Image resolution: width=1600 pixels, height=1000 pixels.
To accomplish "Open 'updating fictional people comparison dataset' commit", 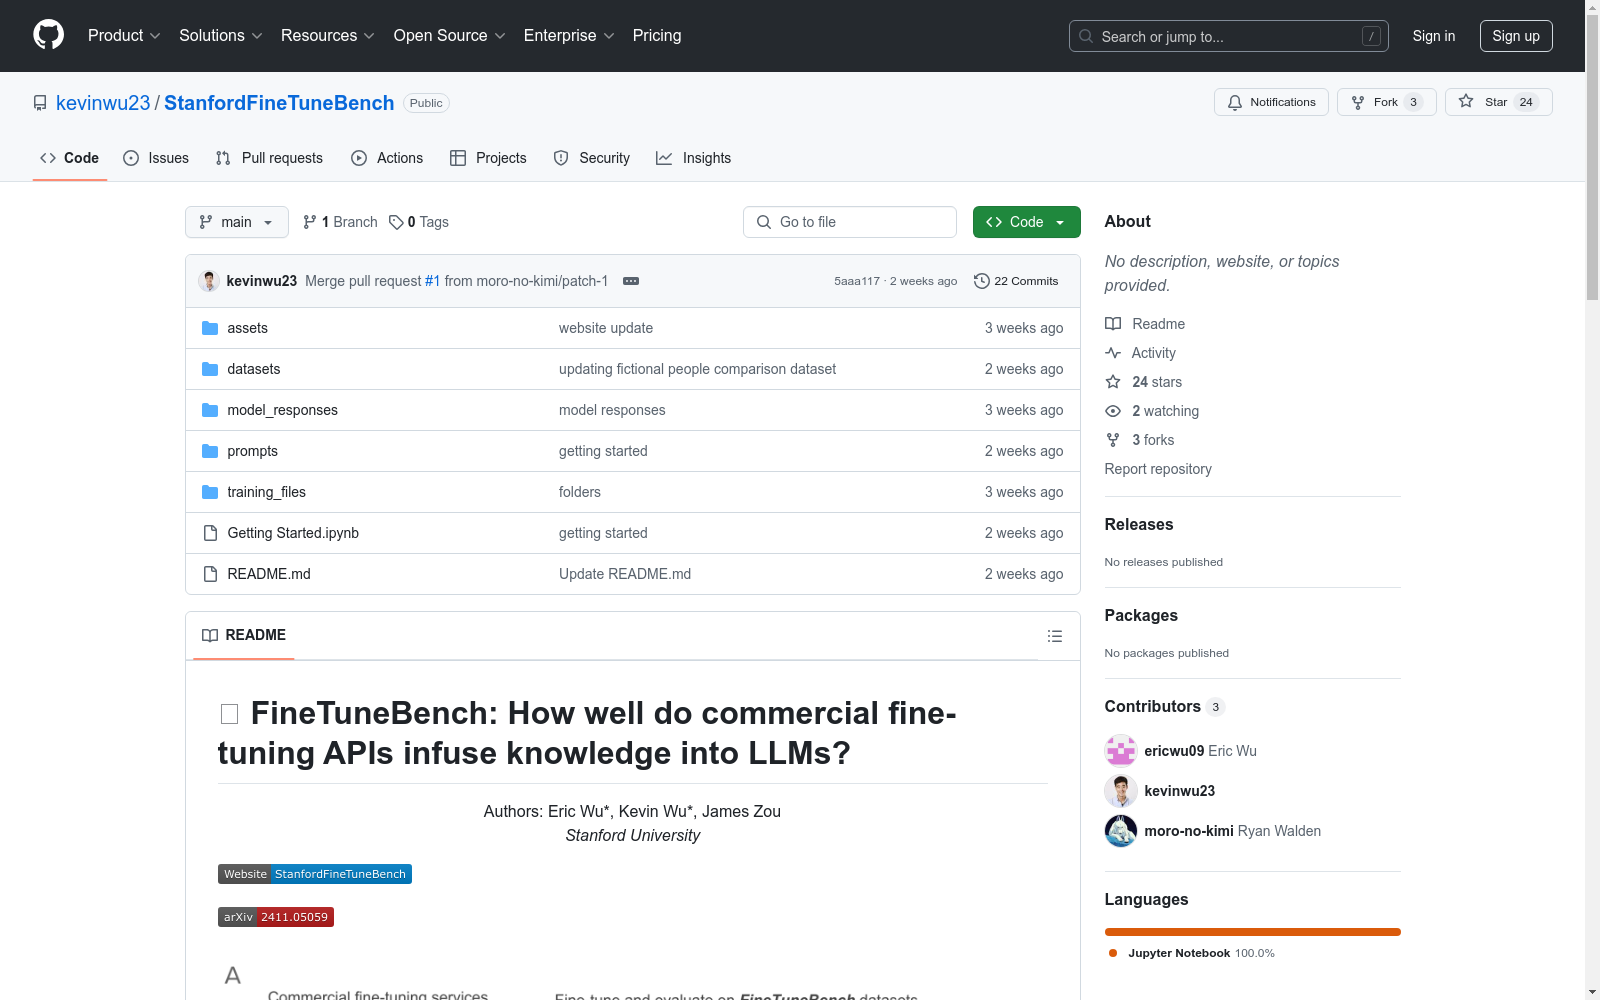I will point(697,369).
